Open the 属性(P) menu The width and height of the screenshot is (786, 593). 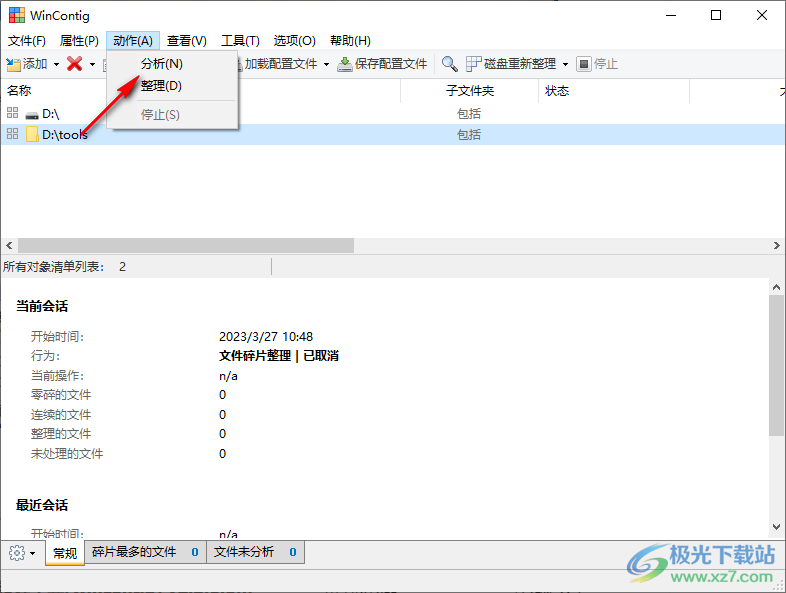(79, 41)
